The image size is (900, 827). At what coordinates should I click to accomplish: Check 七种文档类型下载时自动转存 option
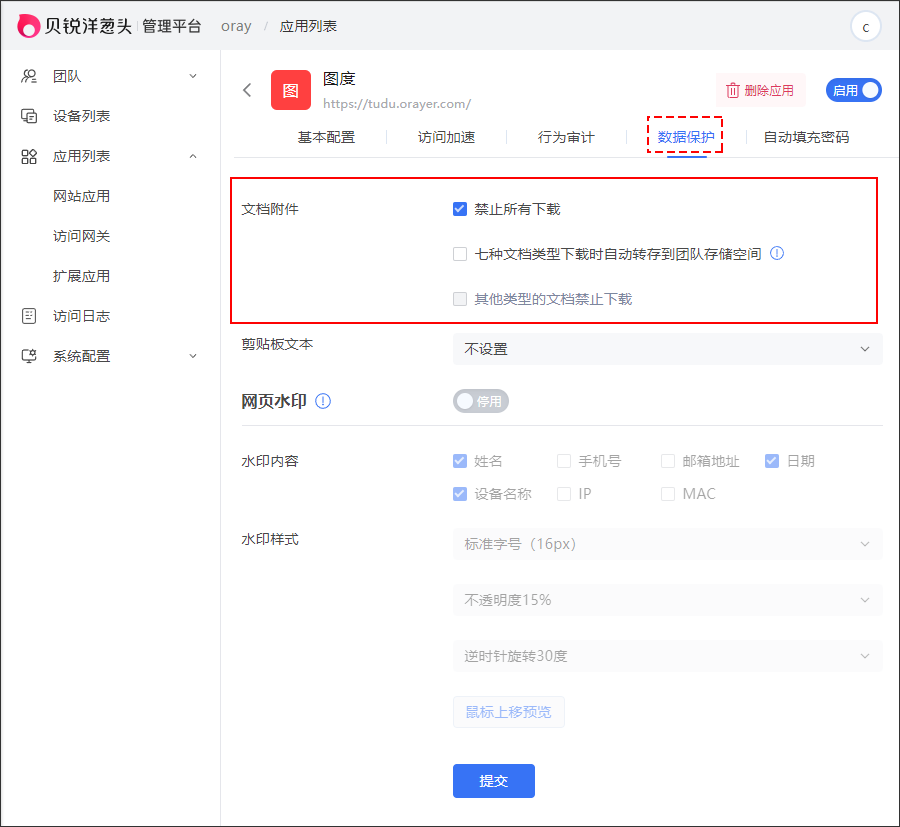tap(460, 254)
